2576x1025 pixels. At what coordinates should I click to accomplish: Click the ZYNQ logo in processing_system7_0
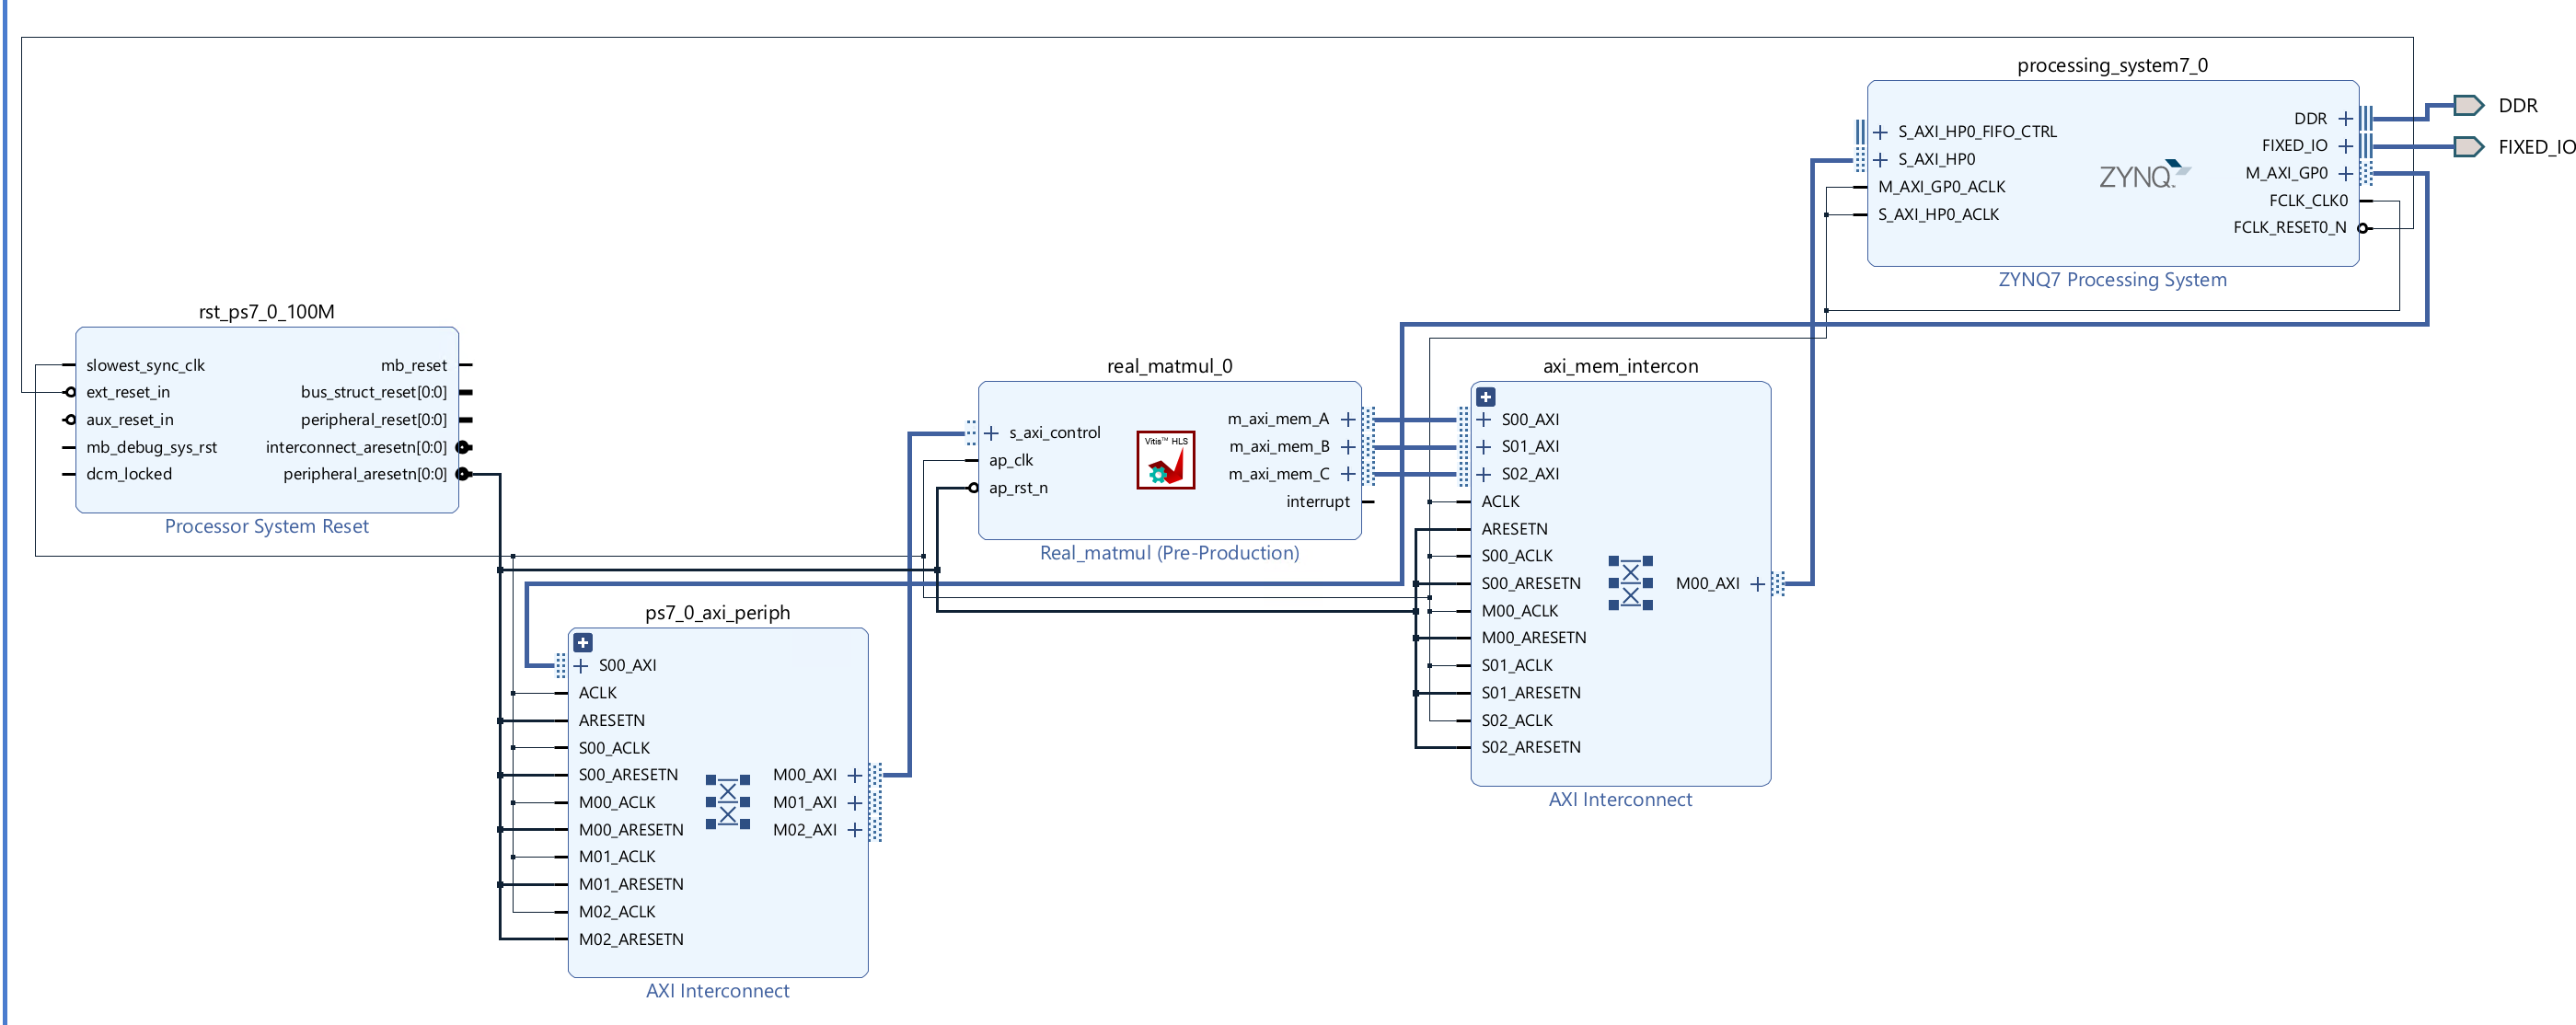pos(2143,175)
